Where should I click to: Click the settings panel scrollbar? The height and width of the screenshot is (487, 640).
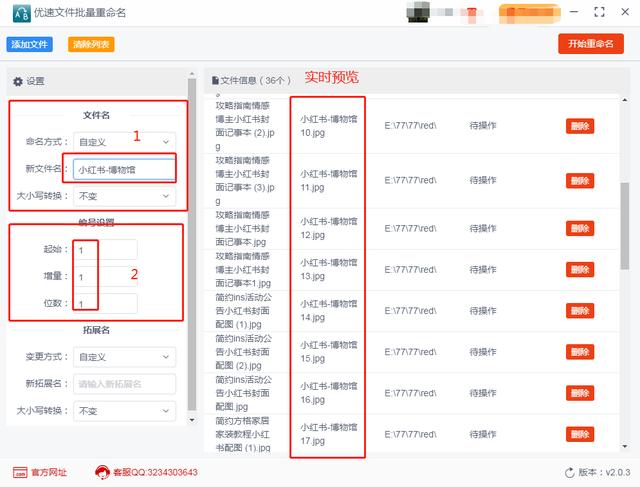point(192,245)
